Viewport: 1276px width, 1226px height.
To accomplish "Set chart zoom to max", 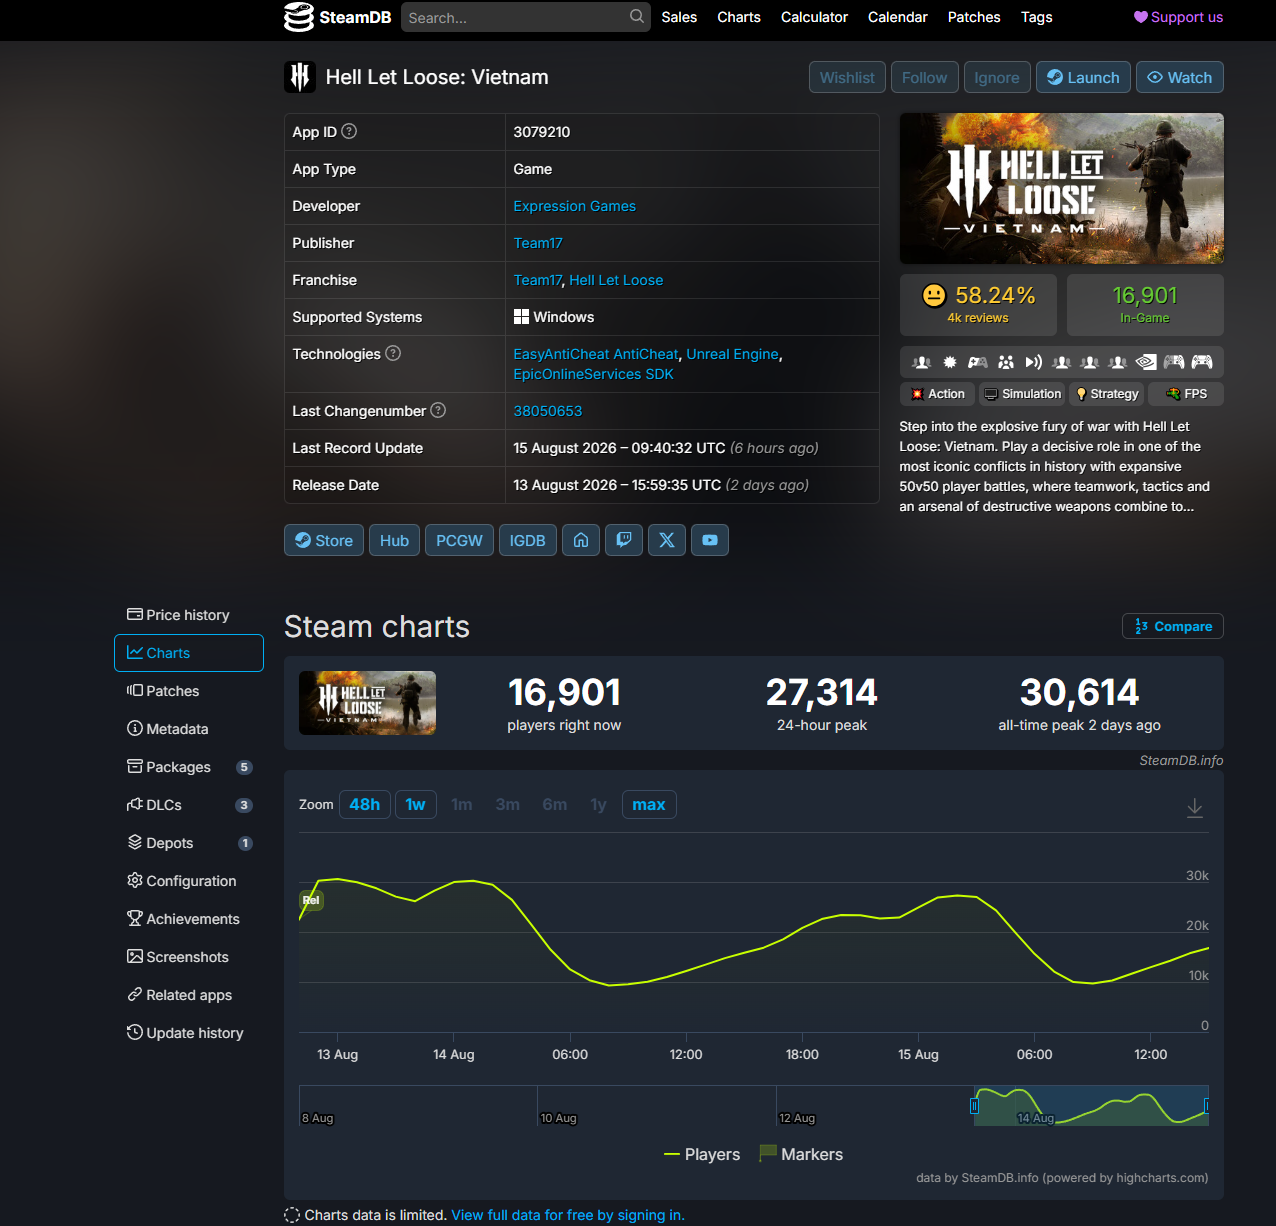I will click(649, 804).
